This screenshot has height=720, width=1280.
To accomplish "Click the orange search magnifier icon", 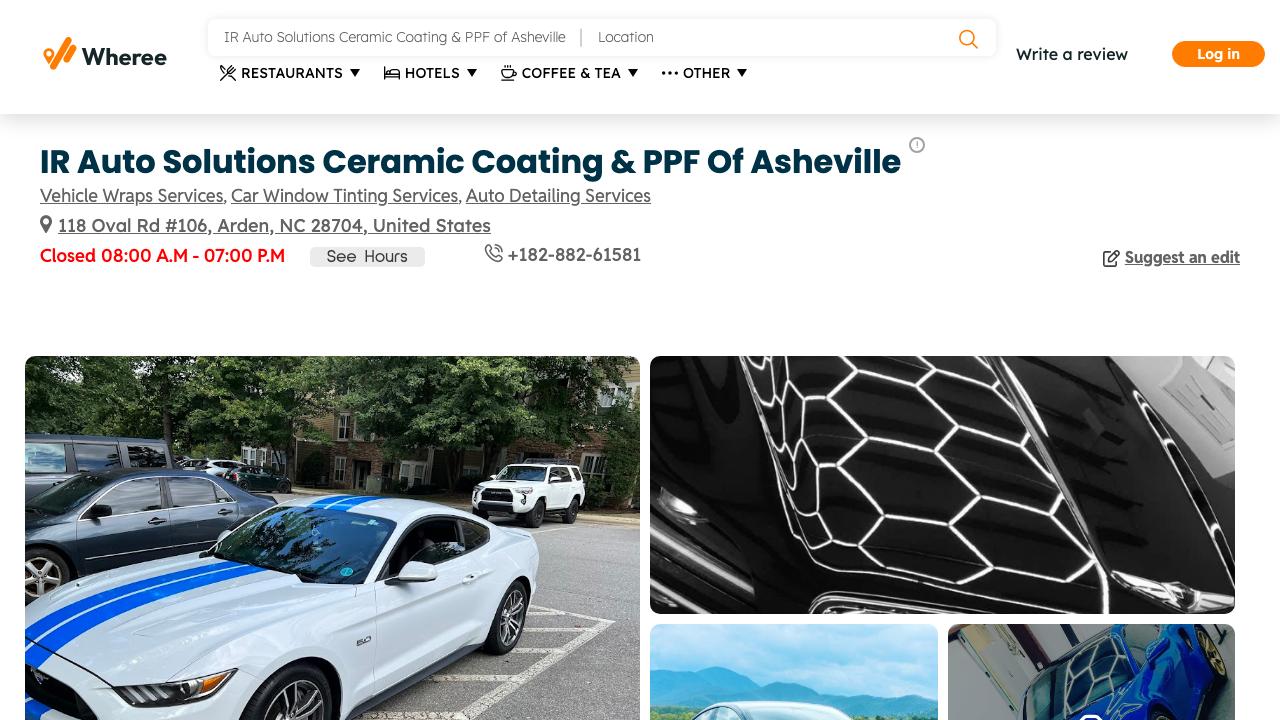I will 968,39.
